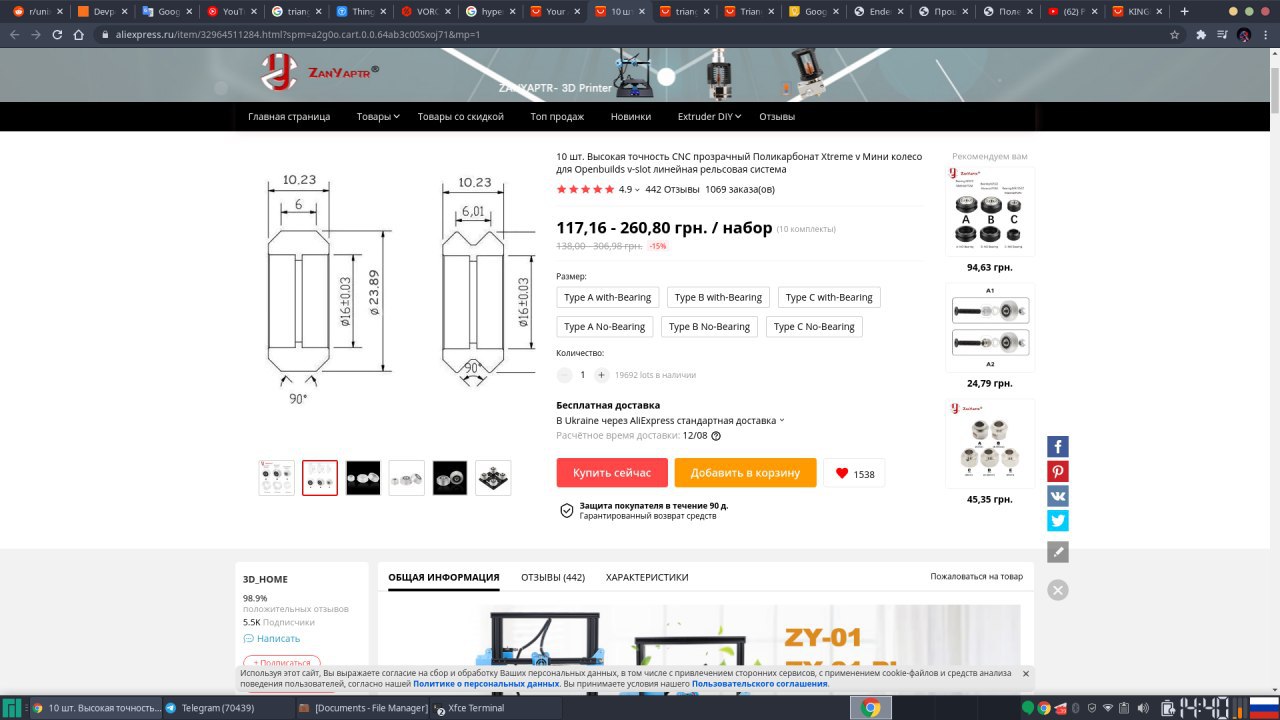Select the Type B with-Bearing option
This screenshot has width=1280, height=720.
[x=718, y=297]
